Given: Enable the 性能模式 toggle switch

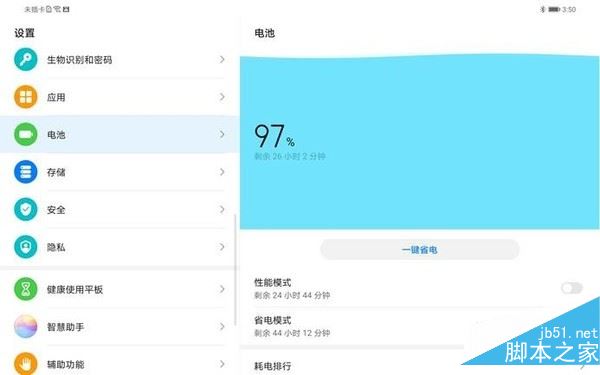Looking at the screenshot, I should [572, 288].
